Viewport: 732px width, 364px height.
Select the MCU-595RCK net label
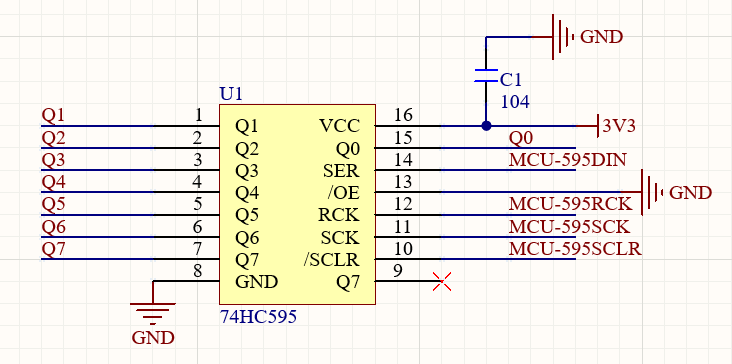click(x=570, y=204)
